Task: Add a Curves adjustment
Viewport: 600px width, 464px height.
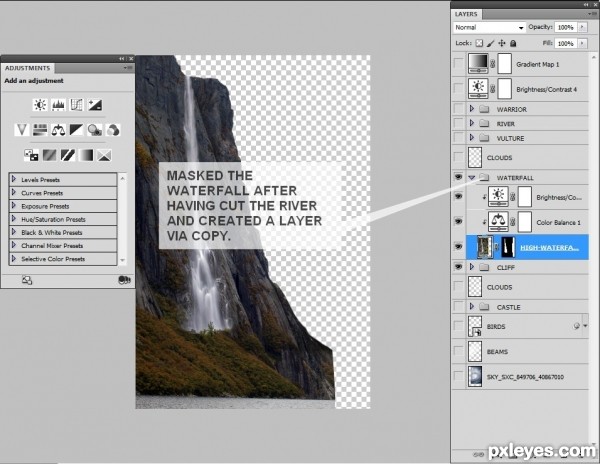Action: click(77, 105)
